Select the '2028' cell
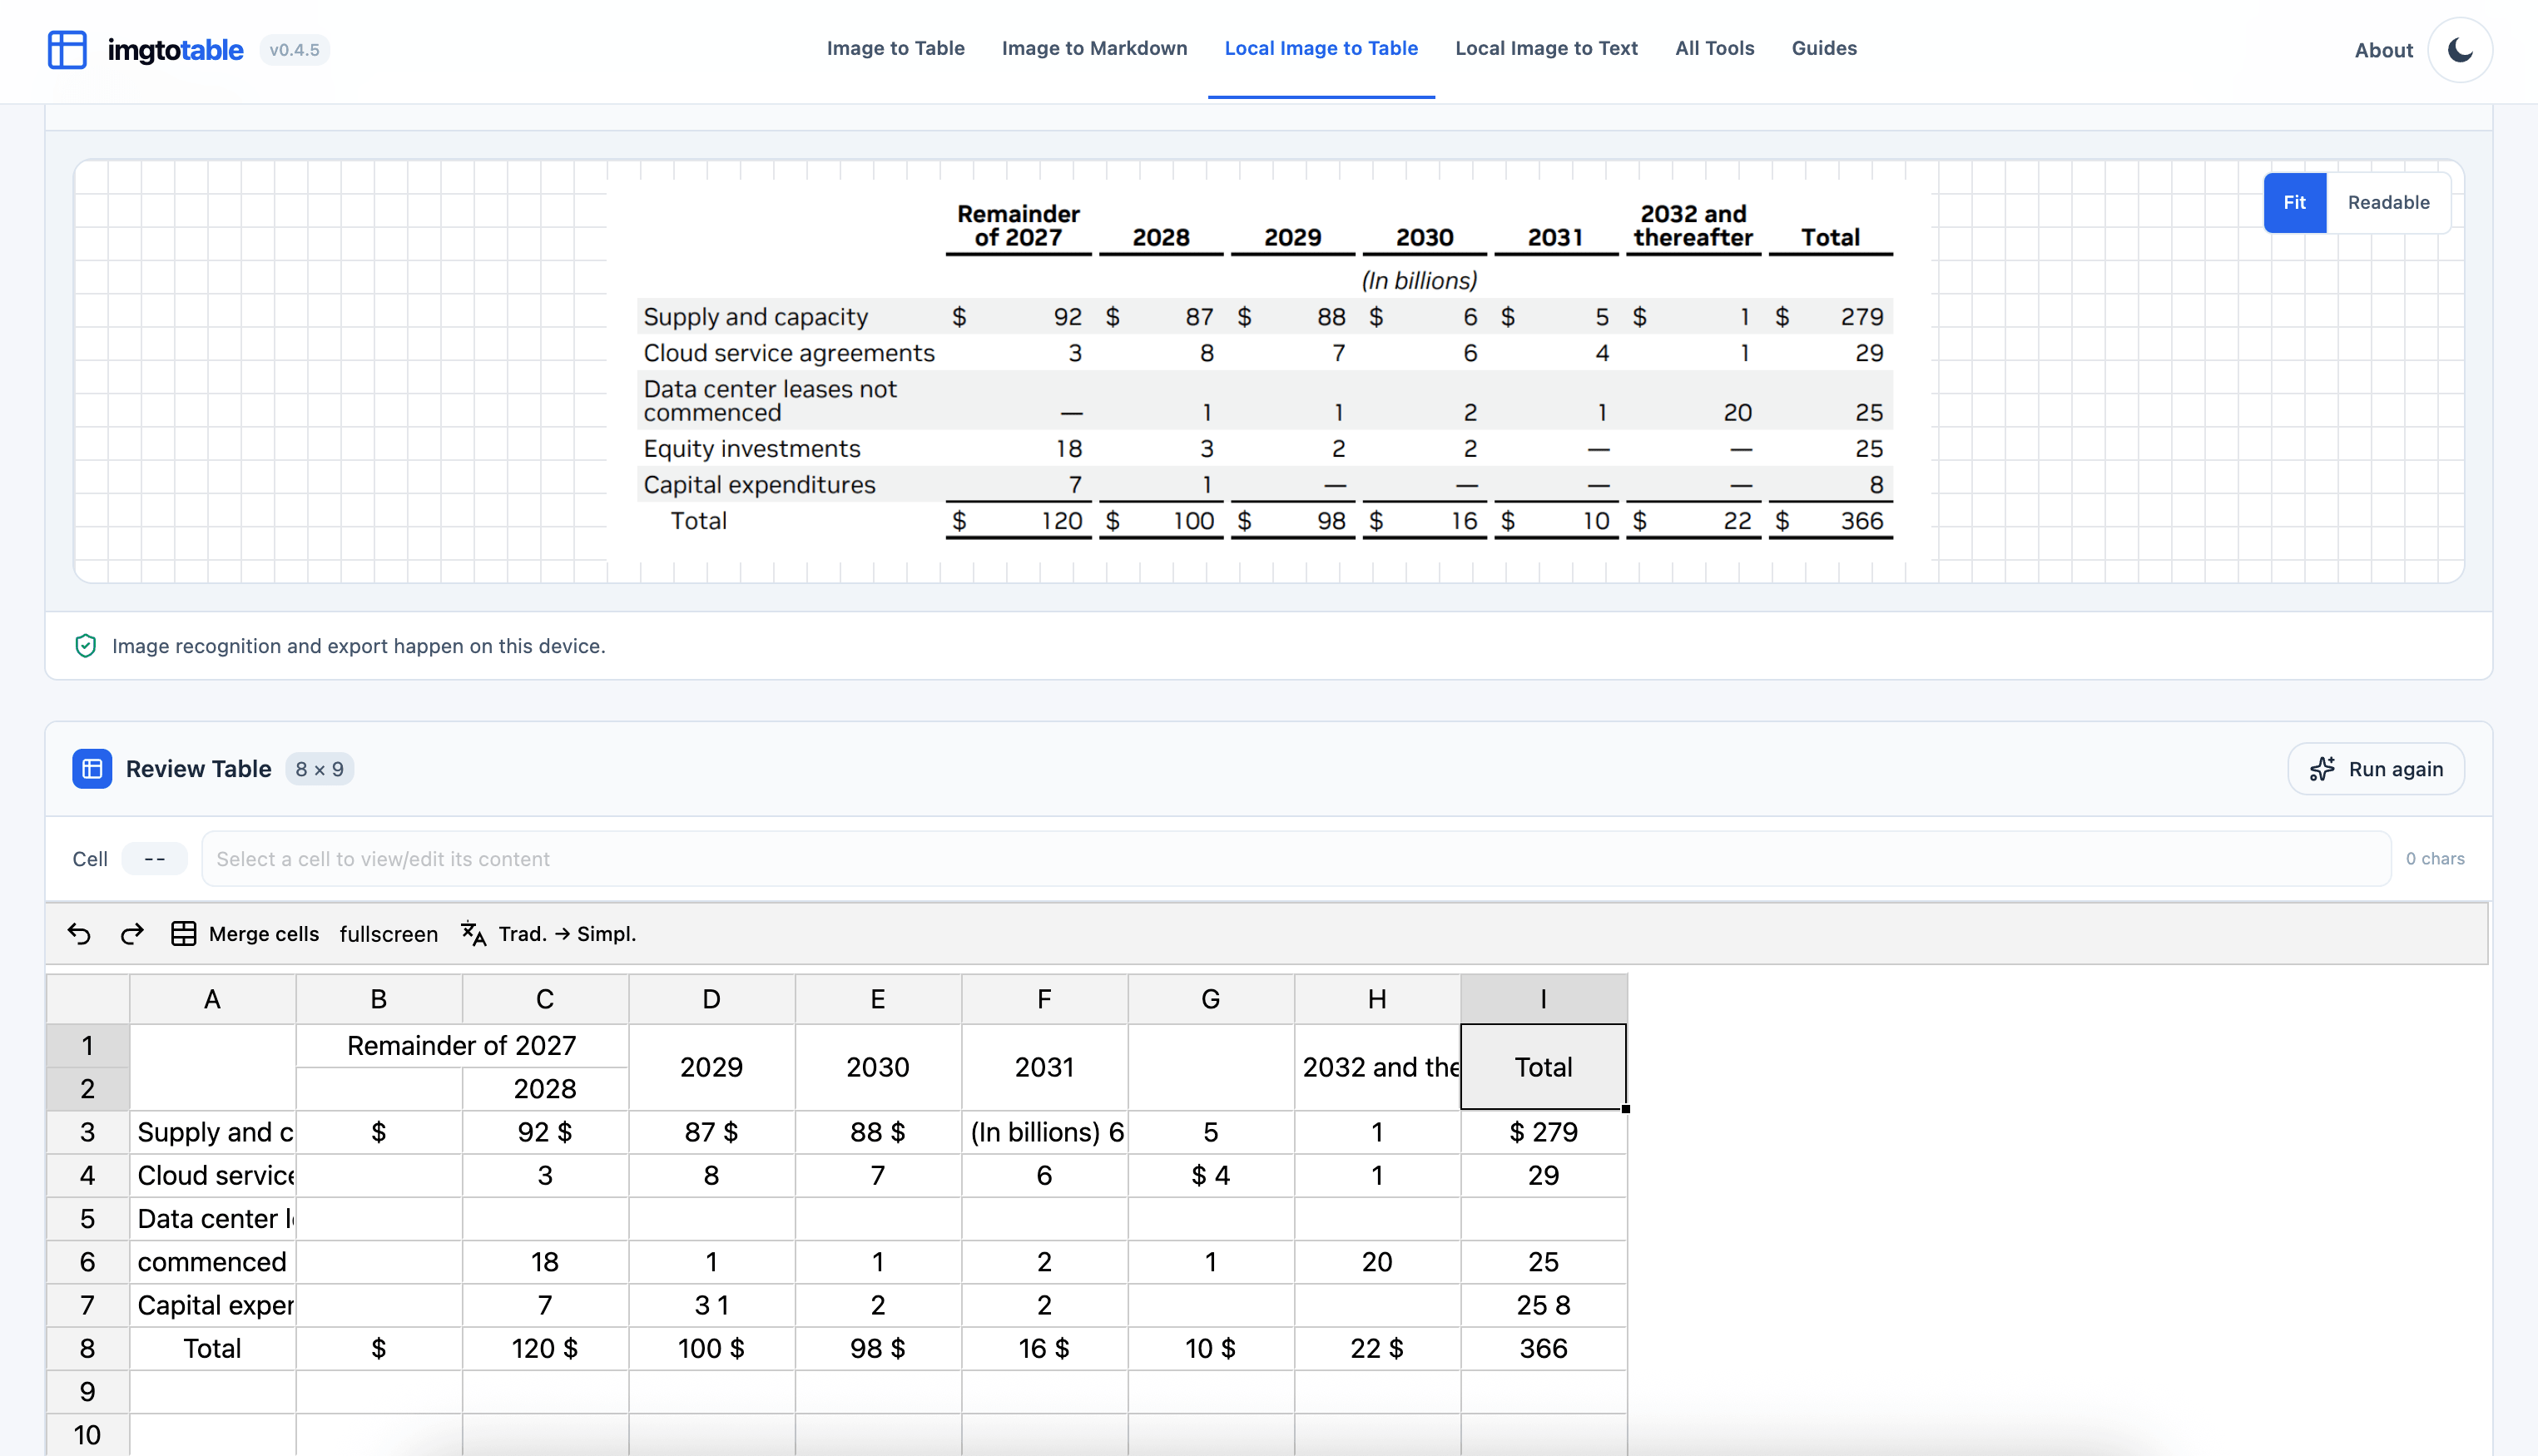This screenshot has width=2538, height=1456. [x=544, y=1088]
